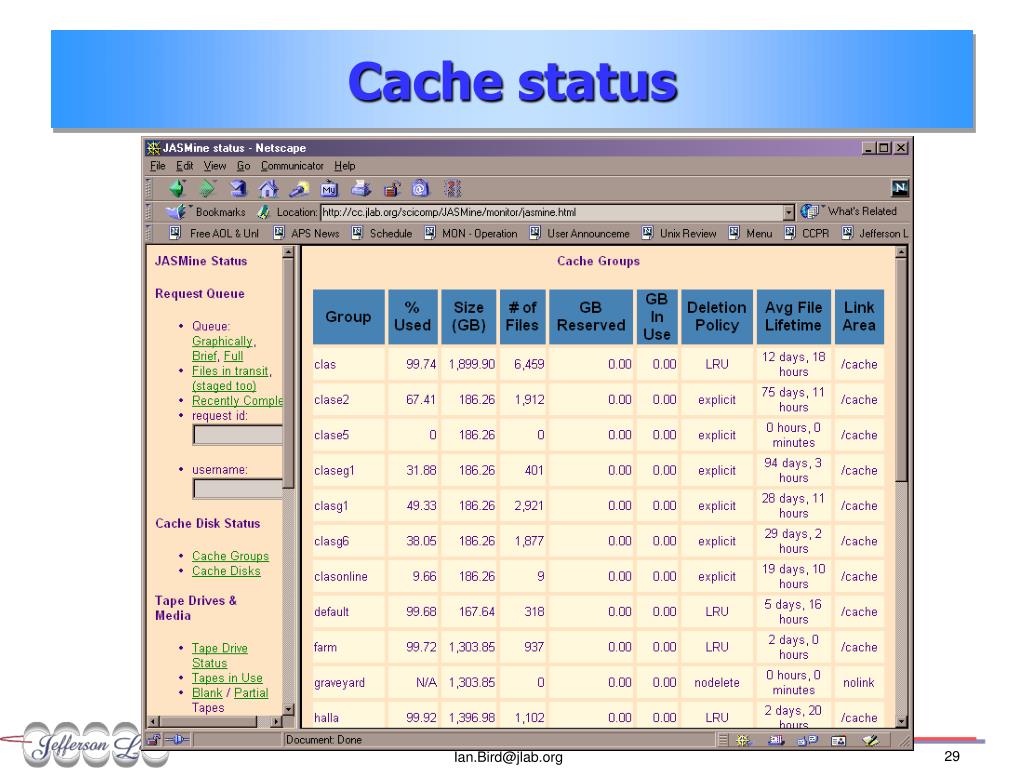
Task: Follow the (staged too) link
Action: tap(224, 386)
